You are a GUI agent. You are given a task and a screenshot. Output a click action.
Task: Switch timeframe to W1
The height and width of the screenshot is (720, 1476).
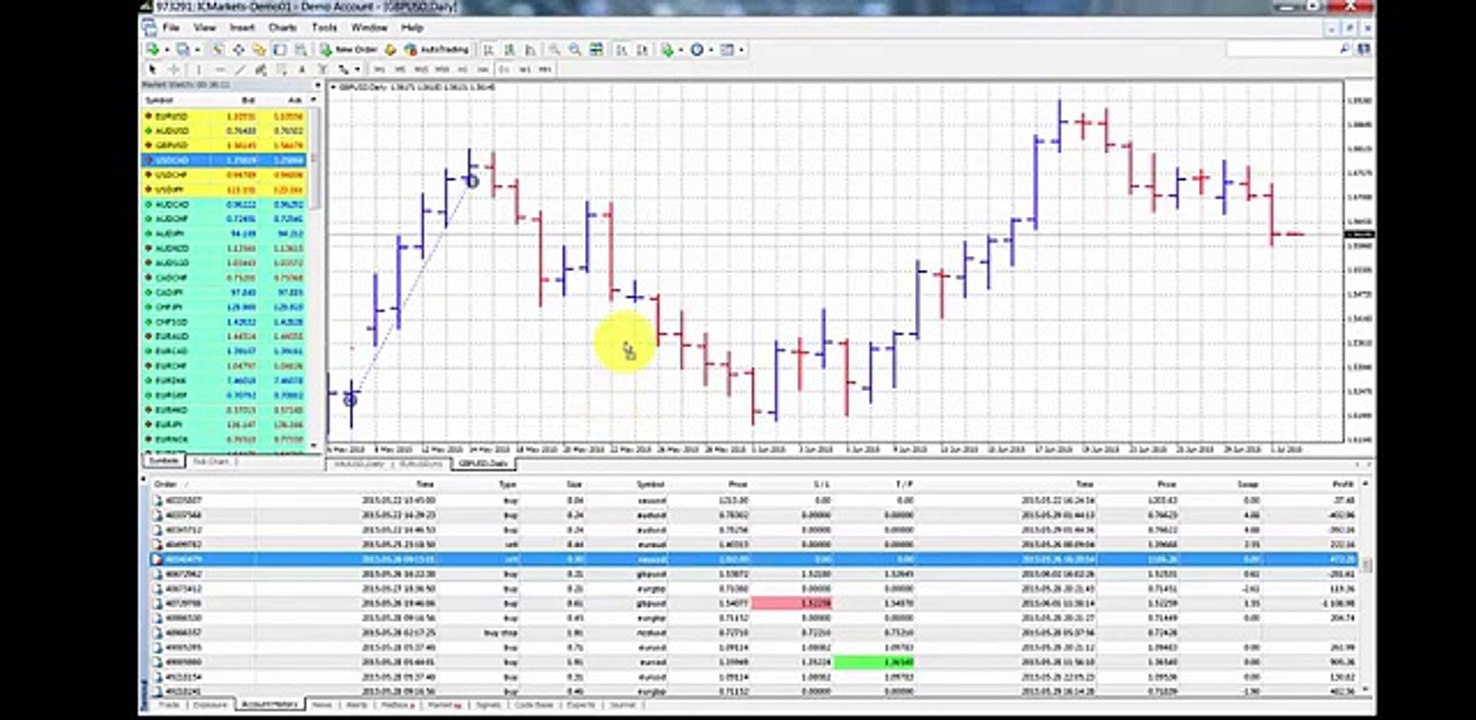point(524,69)
